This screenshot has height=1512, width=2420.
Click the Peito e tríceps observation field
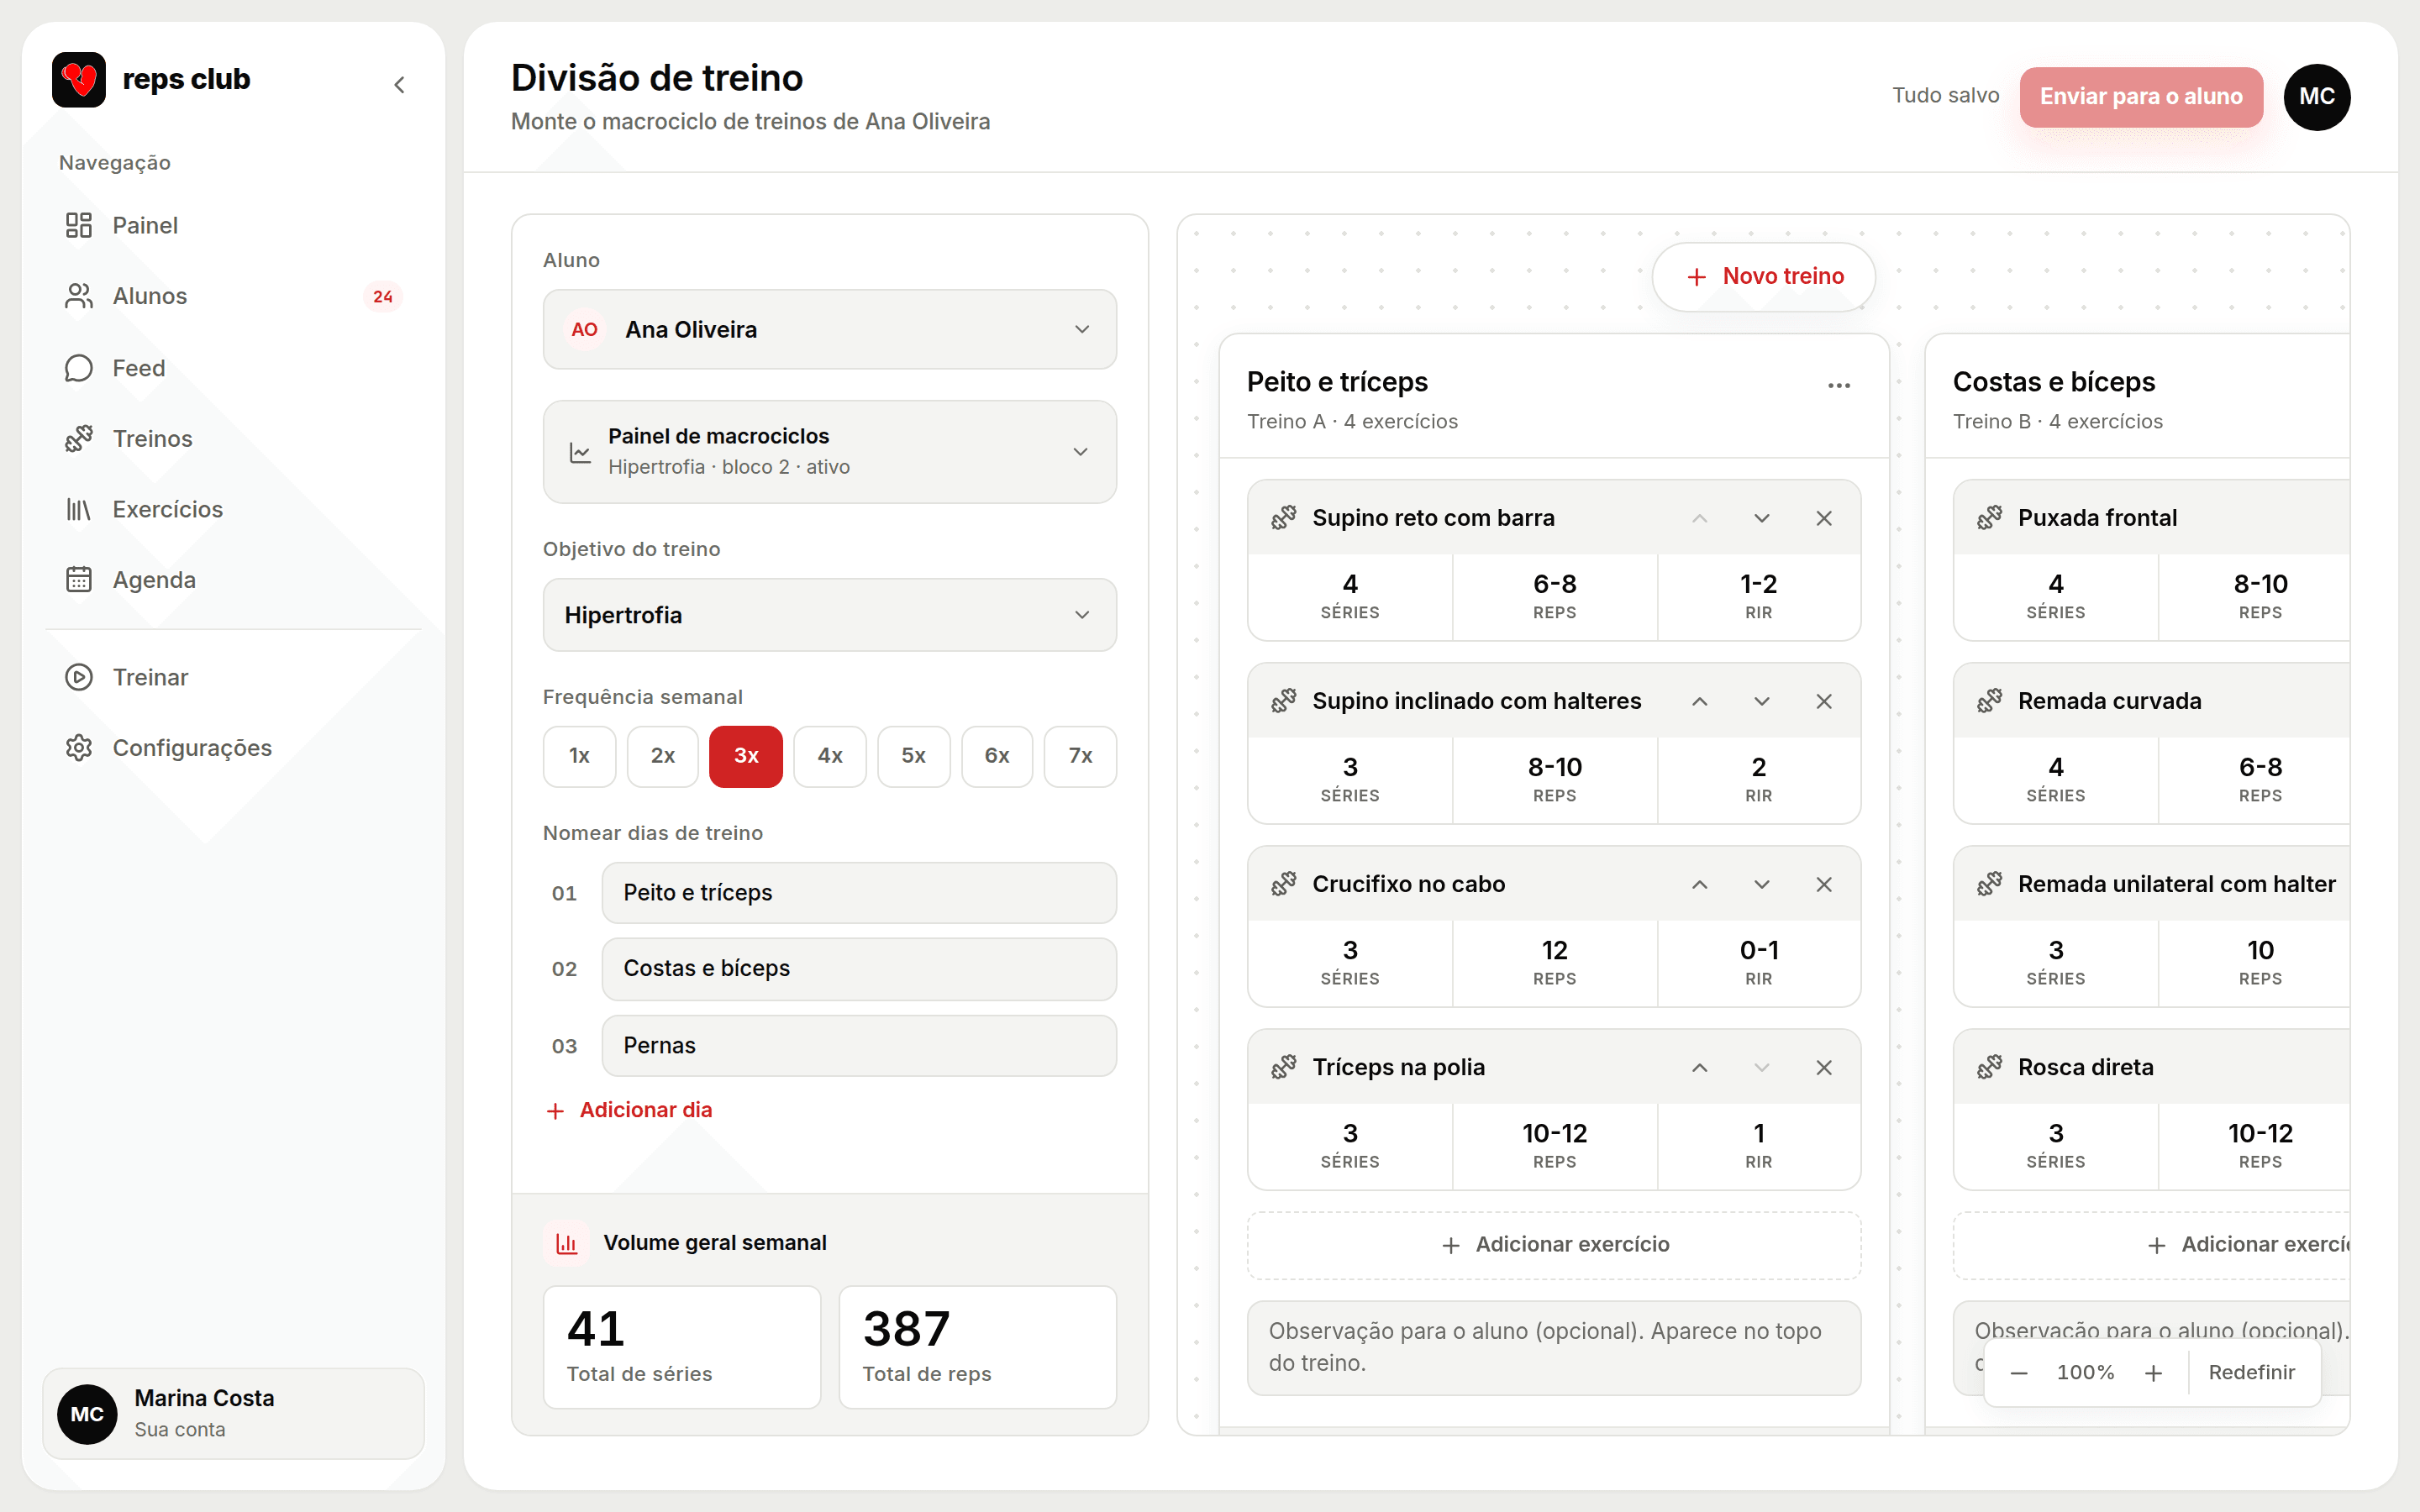tap(1554, 1347)
